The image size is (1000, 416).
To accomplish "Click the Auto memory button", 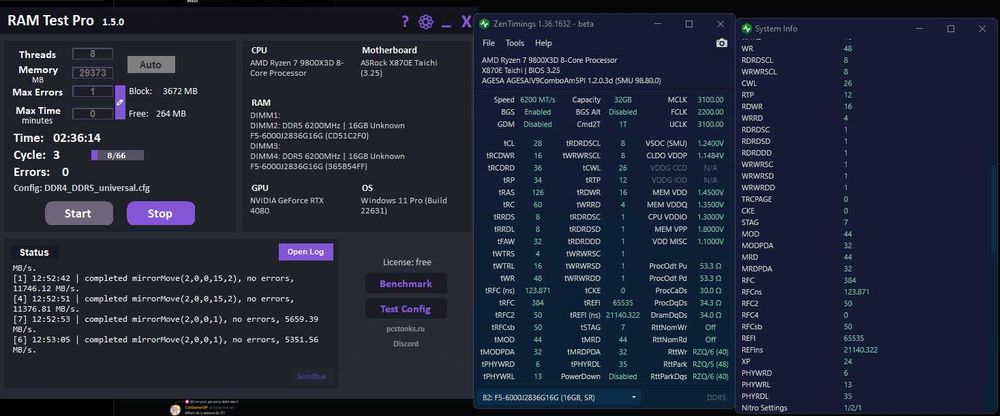I will [x=151, y=64].
